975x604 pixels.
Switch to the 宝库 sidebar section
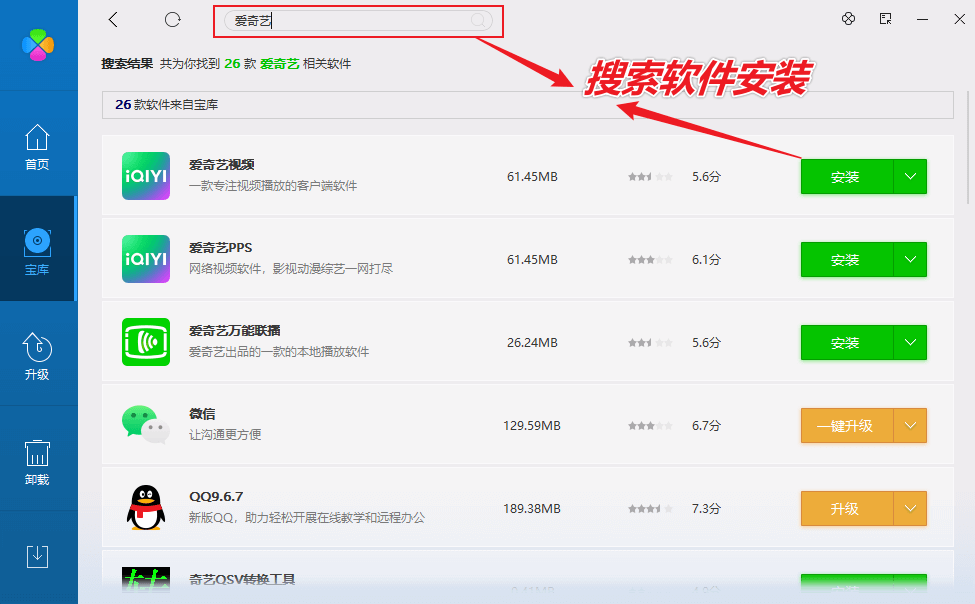coord(38,248)
